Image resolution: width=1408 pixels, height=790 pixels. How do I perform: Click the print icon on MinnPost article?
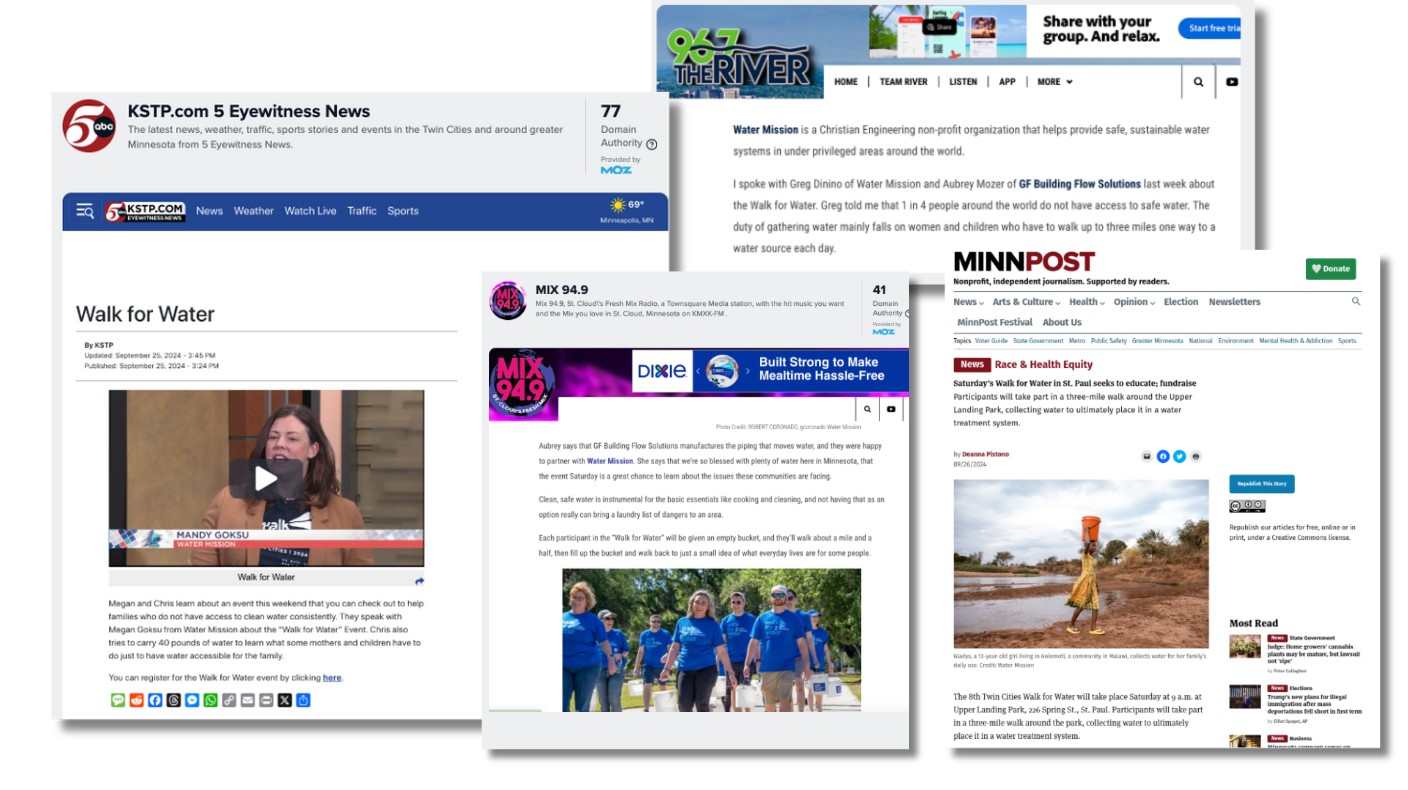[x=1196, y=456]
